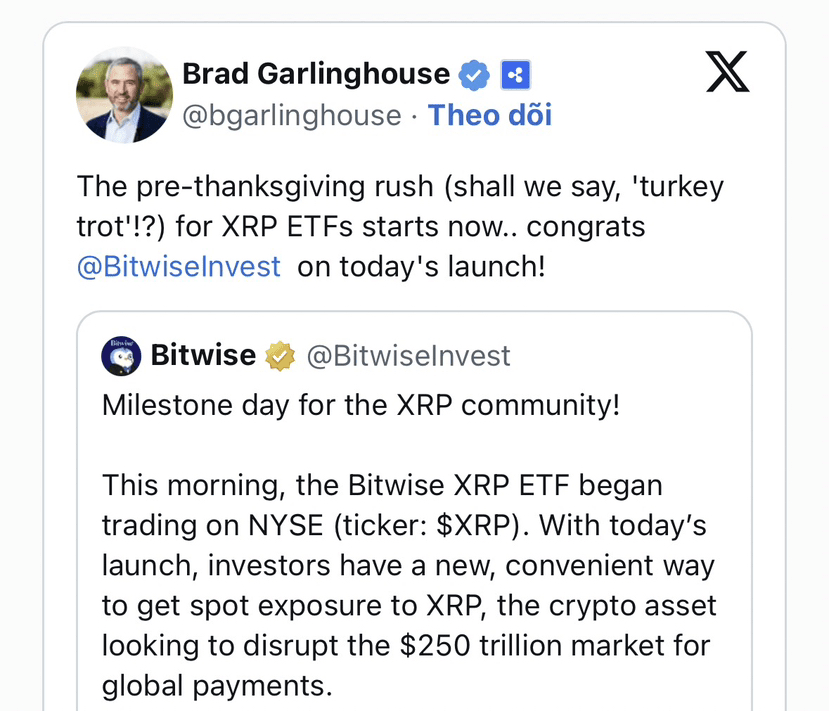Image resolution: width=829 pixels, height=711 pixels.
Task: Click Brad Garlinghouse's profile photo
Action: [124, 95]
